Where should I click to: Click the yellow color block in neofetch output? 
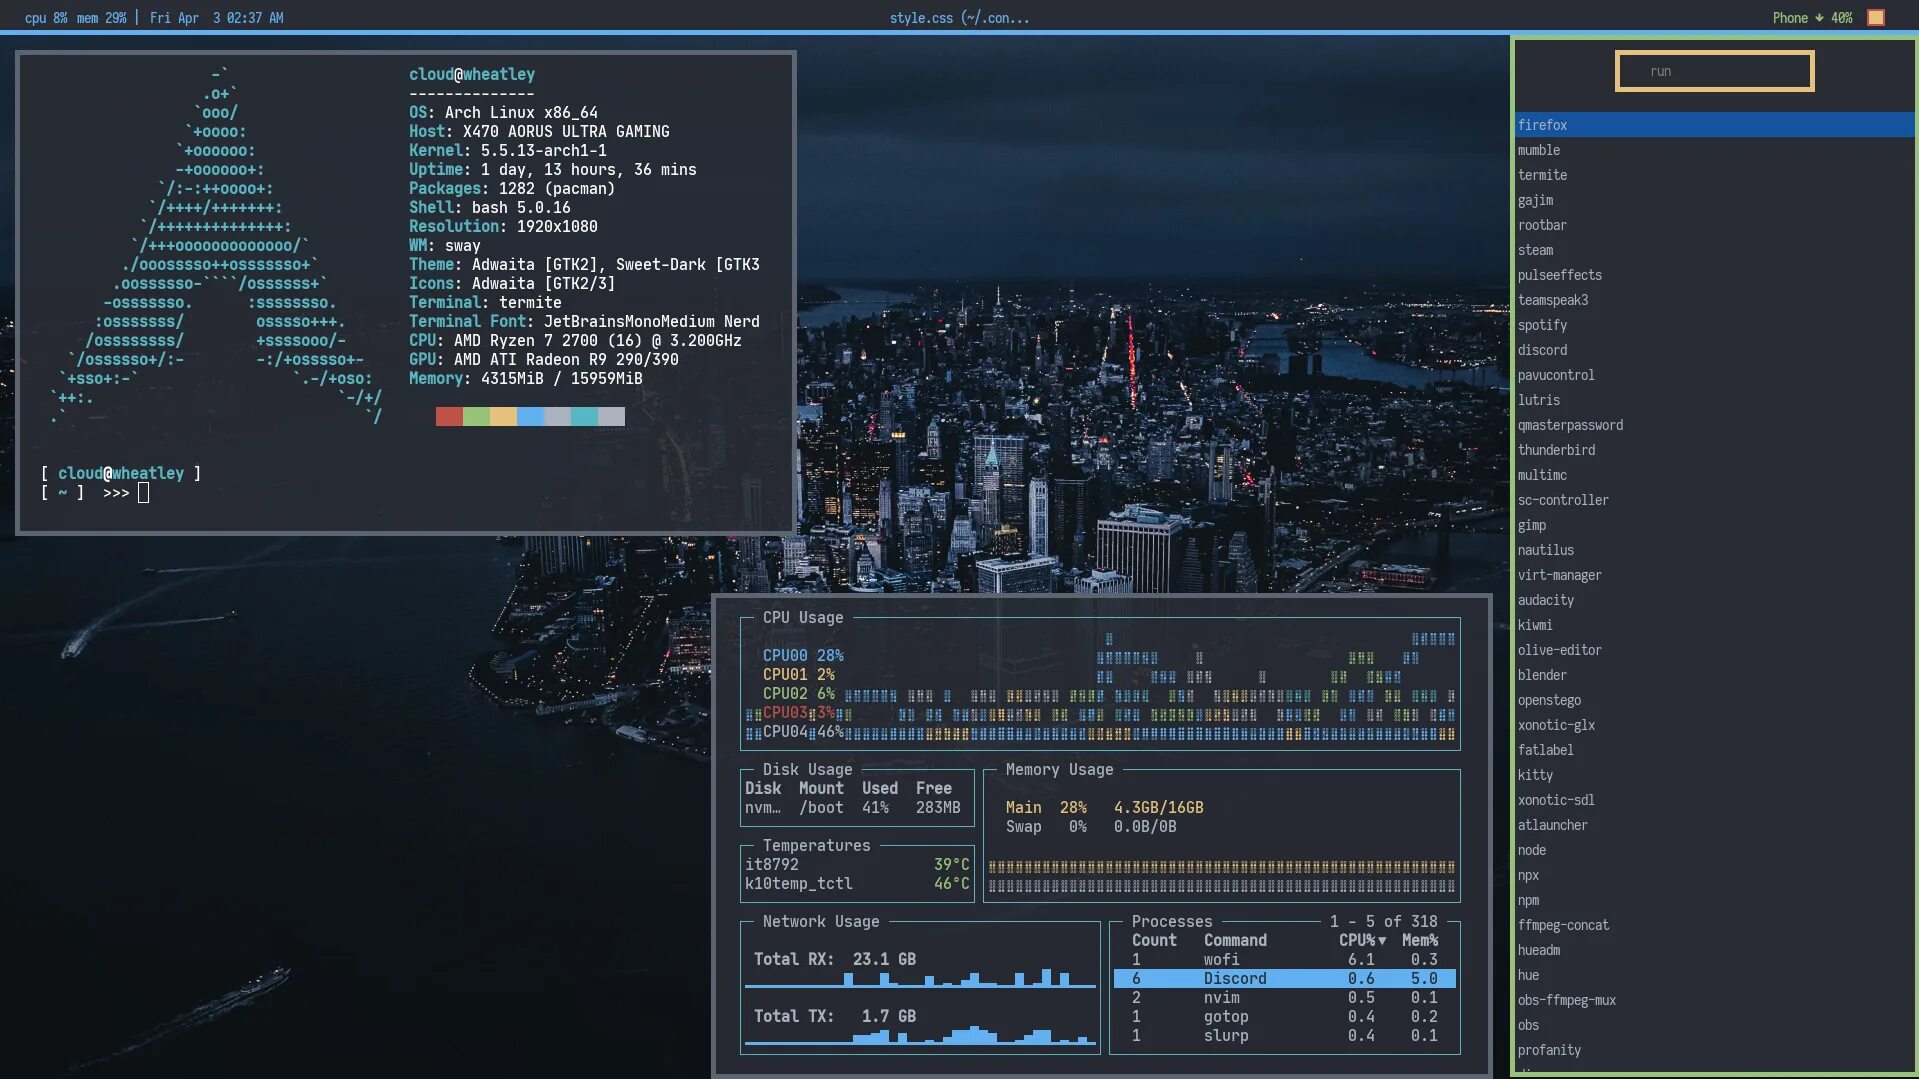503,416
